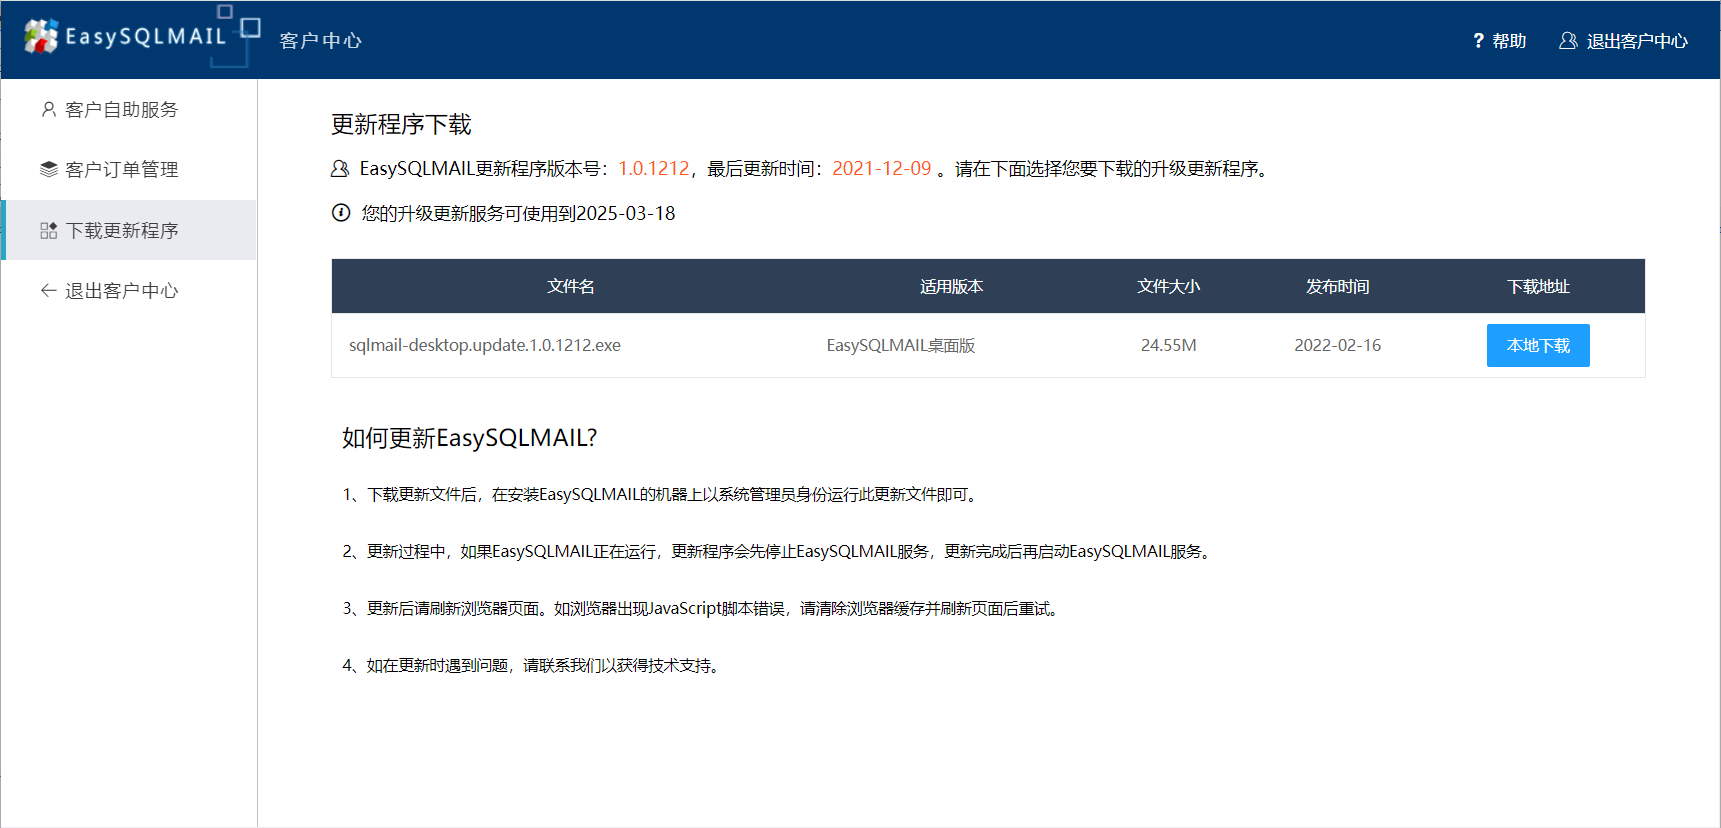Click the person icon beside 客户自助服务
Image resolution: width=1721 pixels, height=828 pixels.
click(x=48, y=109)
